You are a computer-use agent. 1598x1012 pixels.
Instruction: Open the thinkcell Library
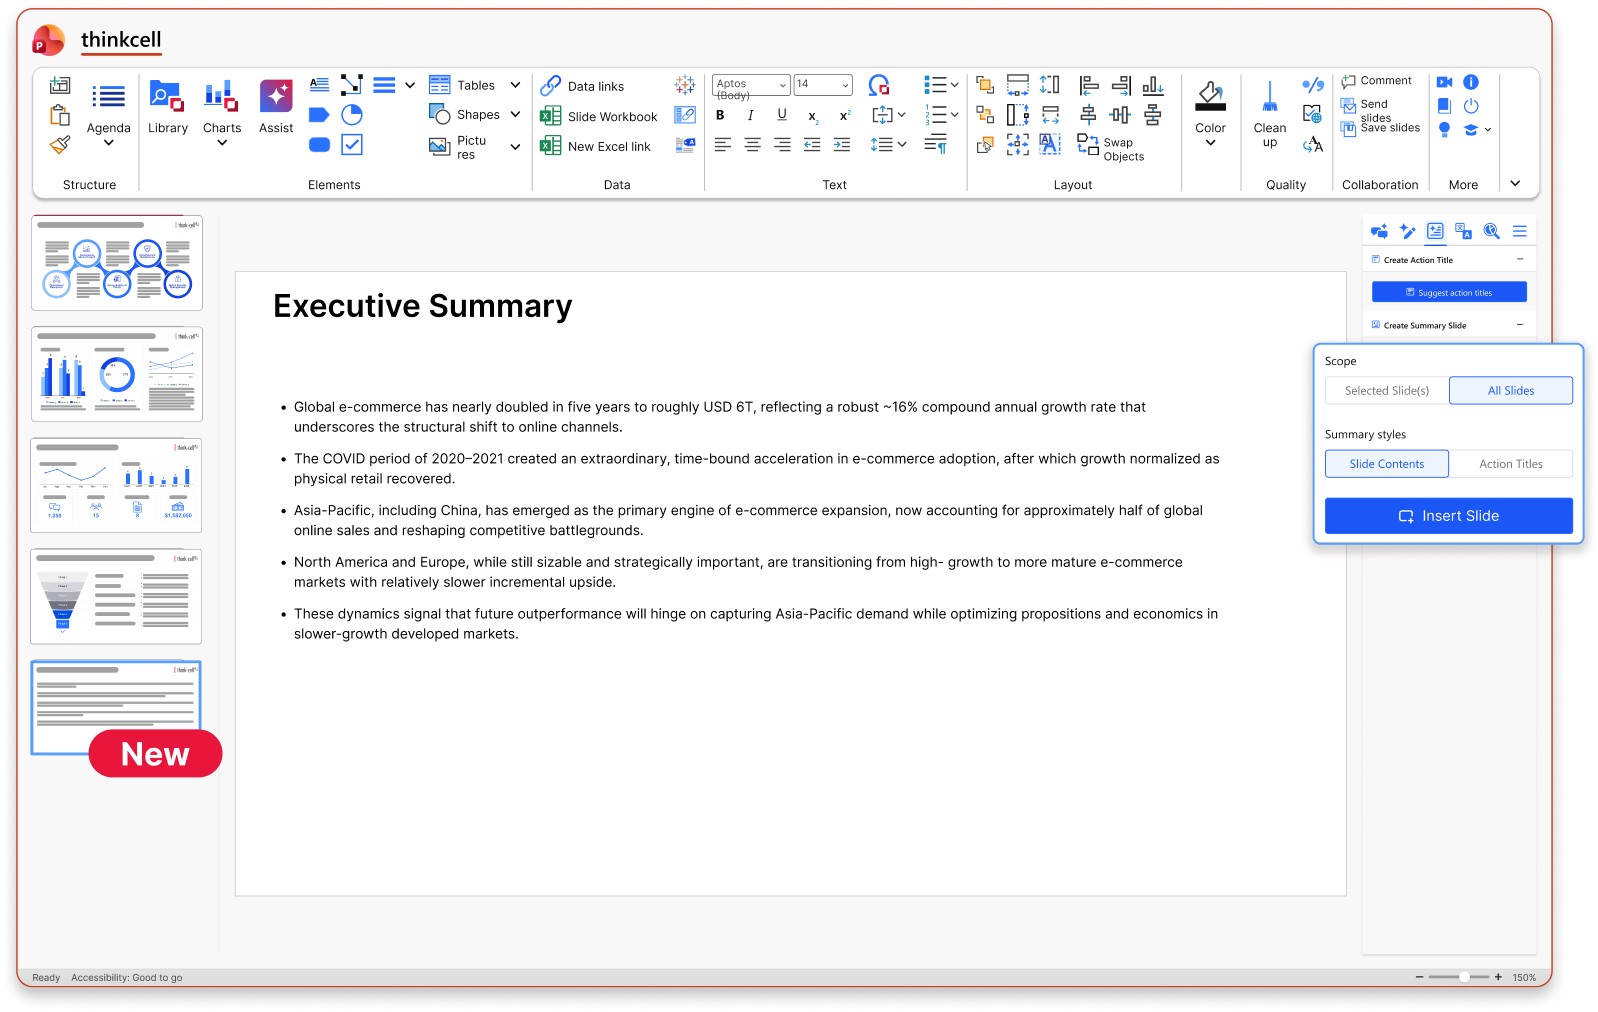click(x=167, y=107)
